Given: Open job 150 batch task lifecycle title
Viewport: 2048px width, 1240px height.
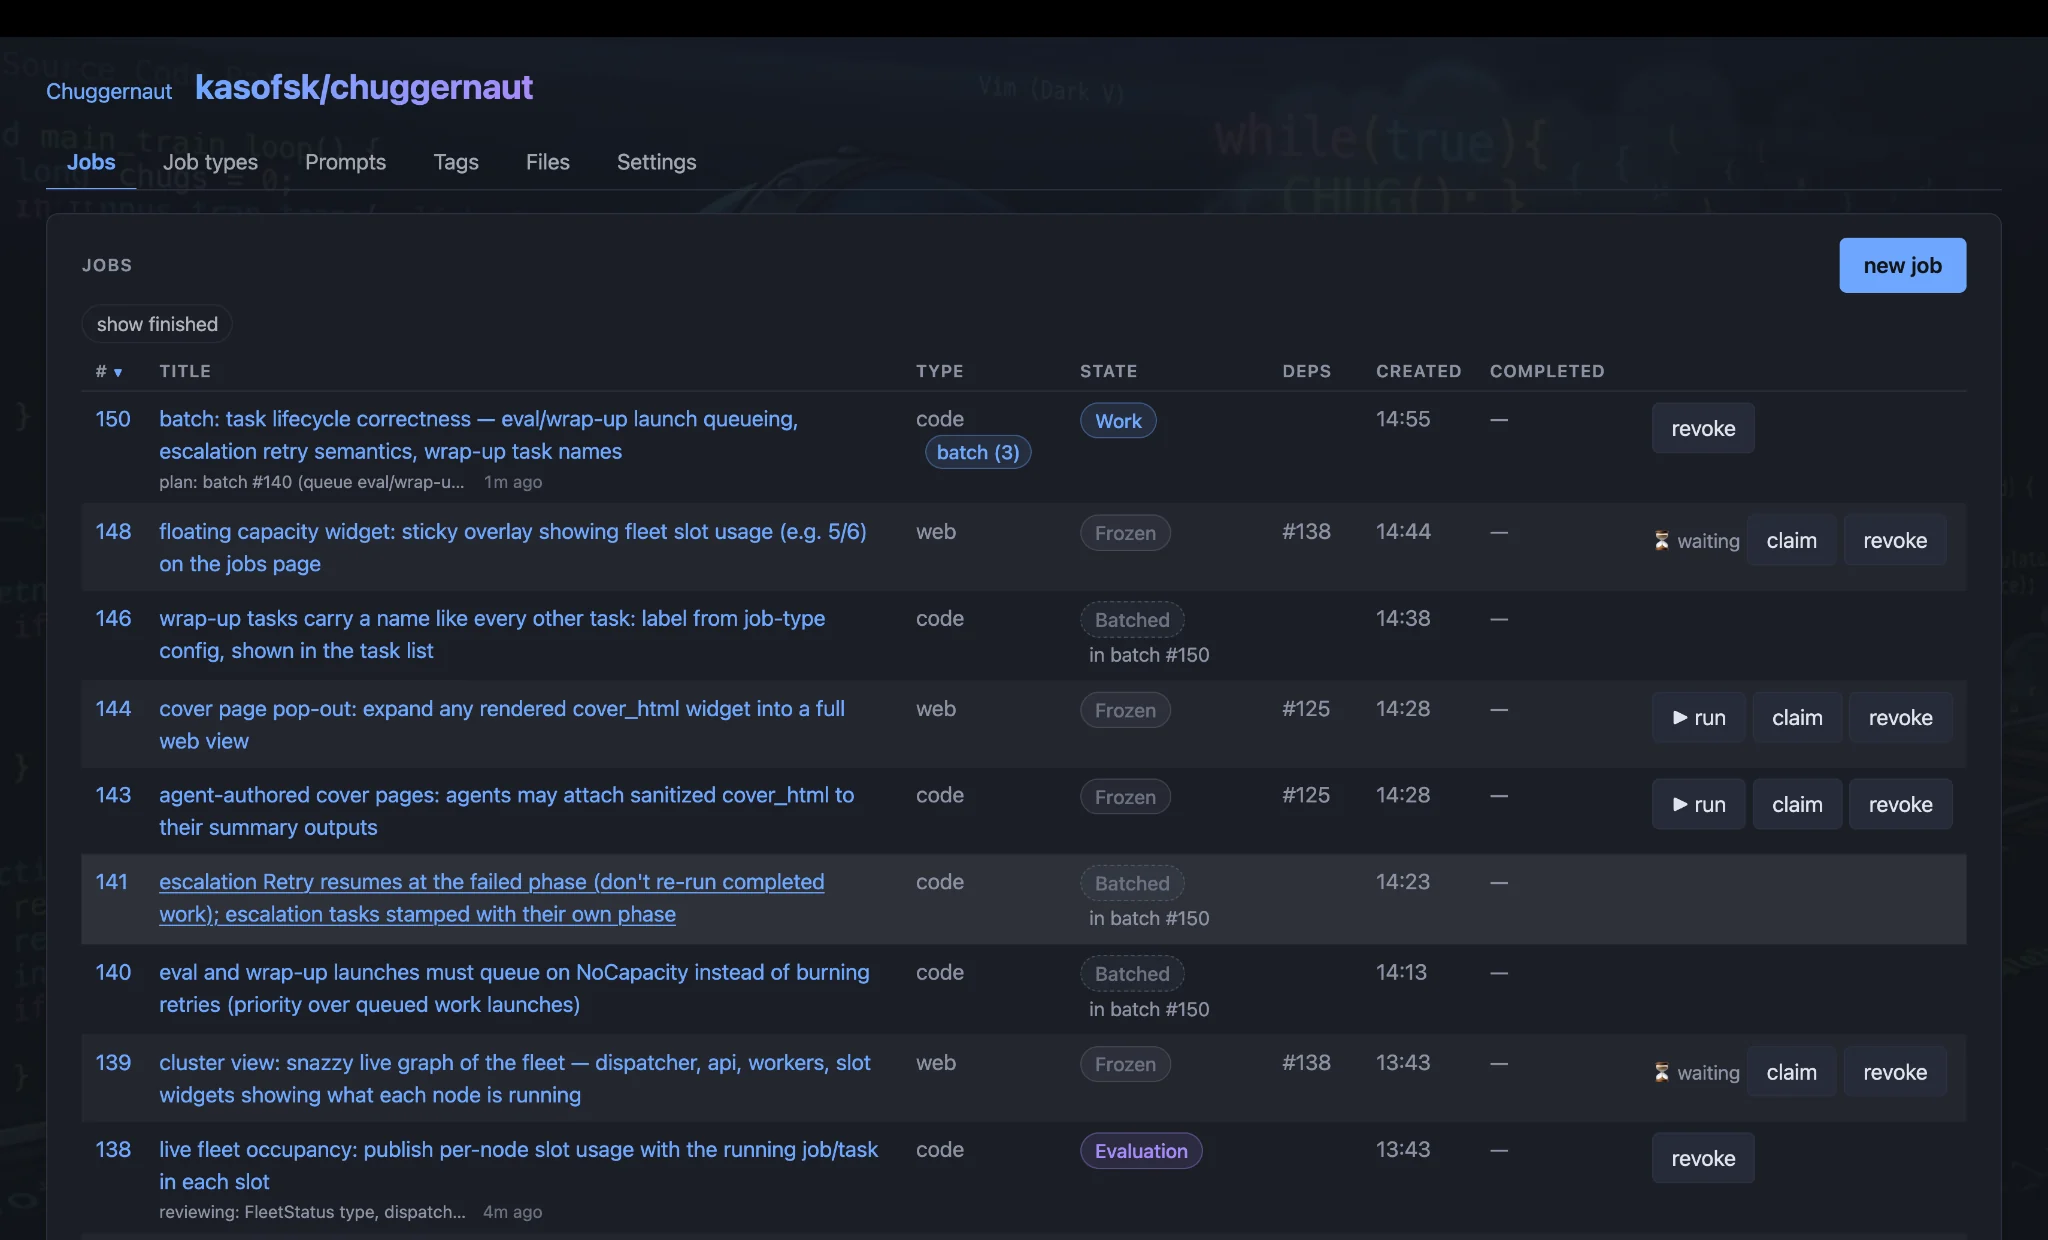Looking at the screenshot, I should 478,435.
